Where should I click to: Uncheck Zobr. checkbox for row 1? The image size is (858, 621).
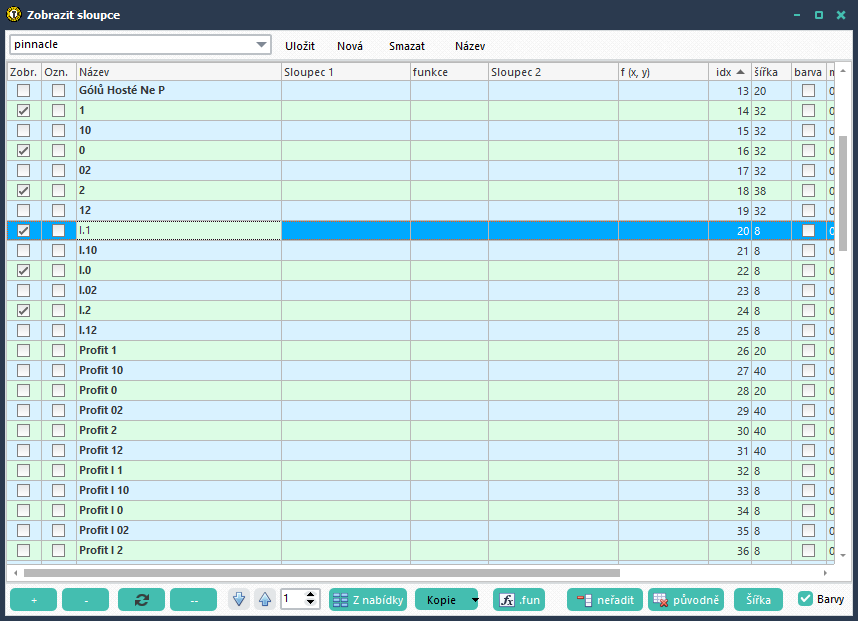pos(24,111)
